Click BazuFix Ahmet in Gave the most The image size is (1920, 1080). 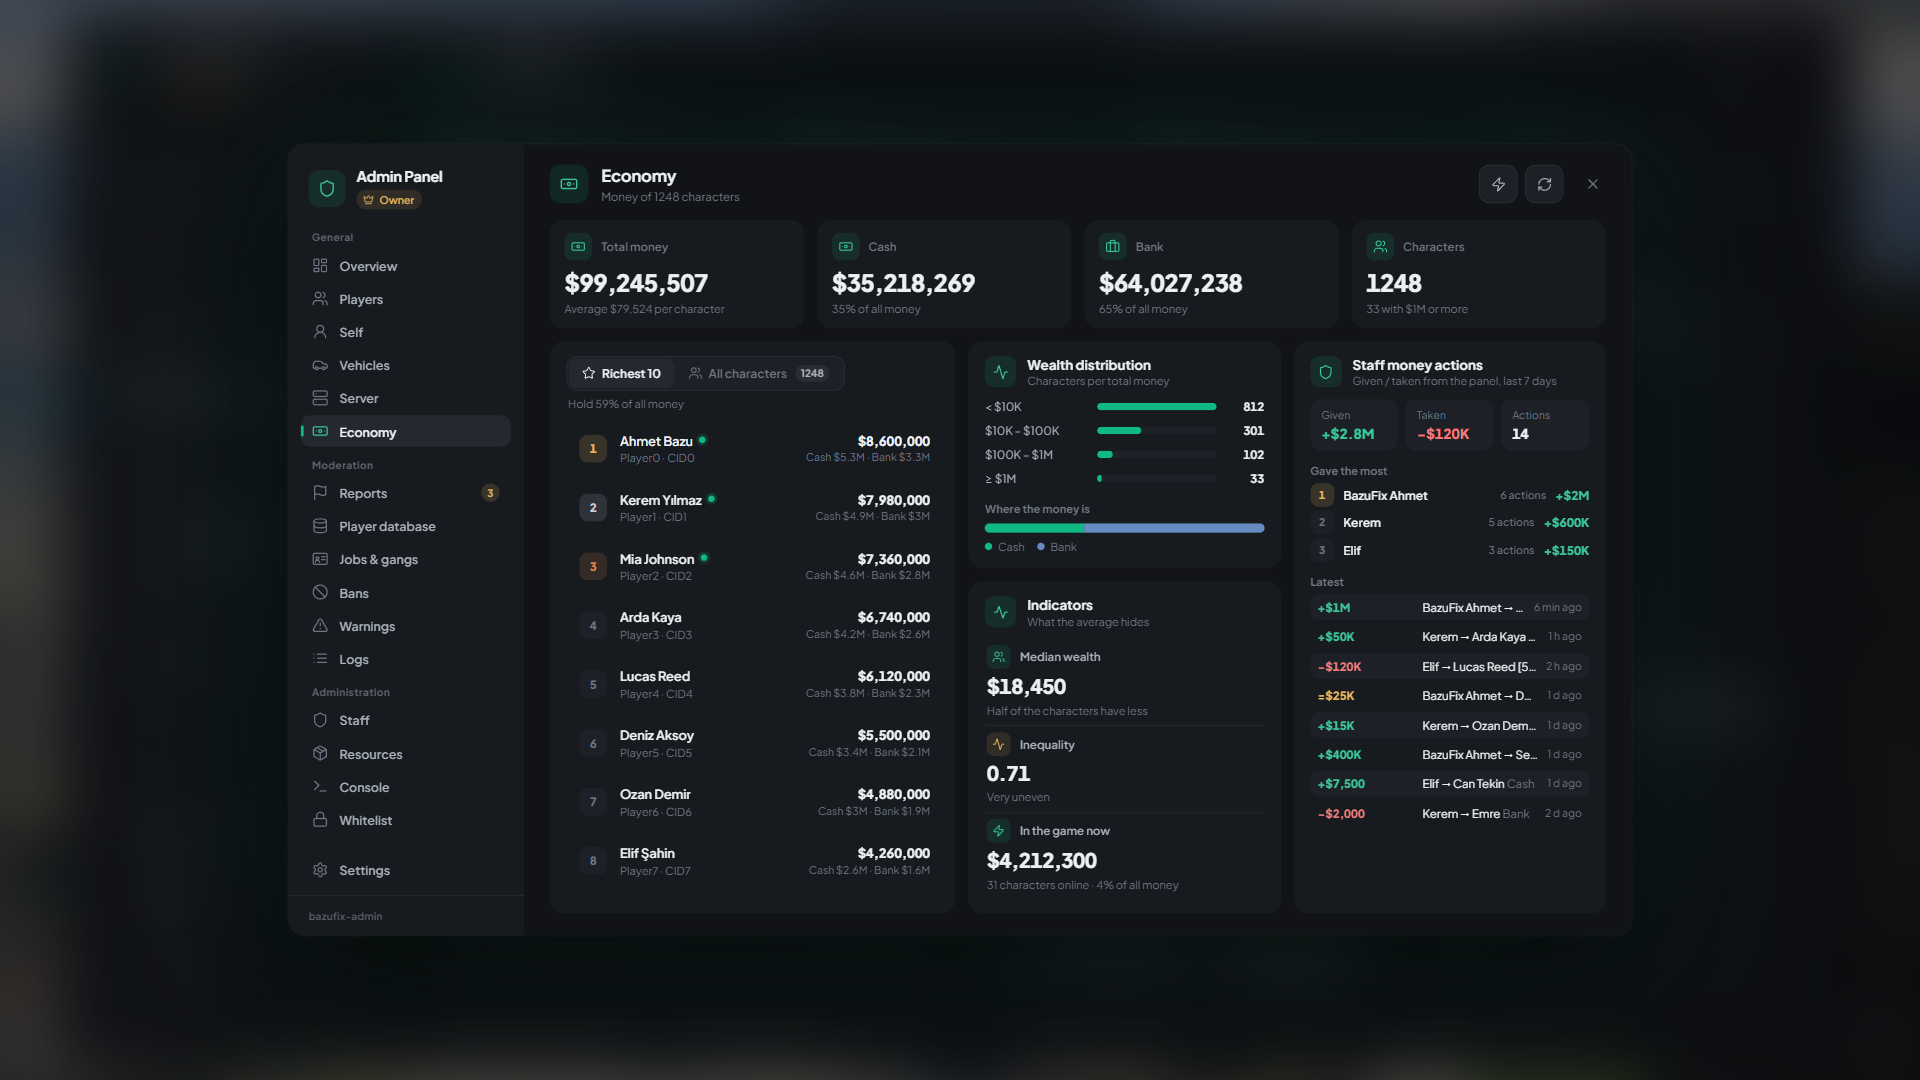coord(1449,495)
